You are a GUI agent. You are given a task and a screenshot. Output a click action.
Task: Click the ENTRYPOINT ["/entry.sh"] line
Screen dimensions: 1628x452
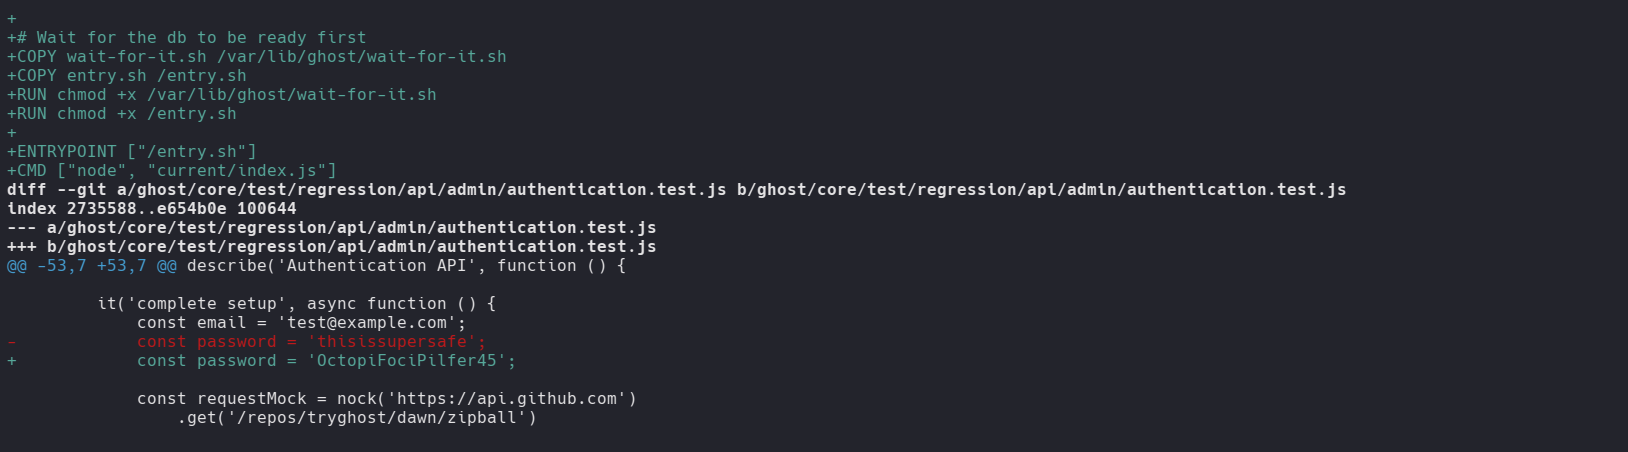pos(132,152)
